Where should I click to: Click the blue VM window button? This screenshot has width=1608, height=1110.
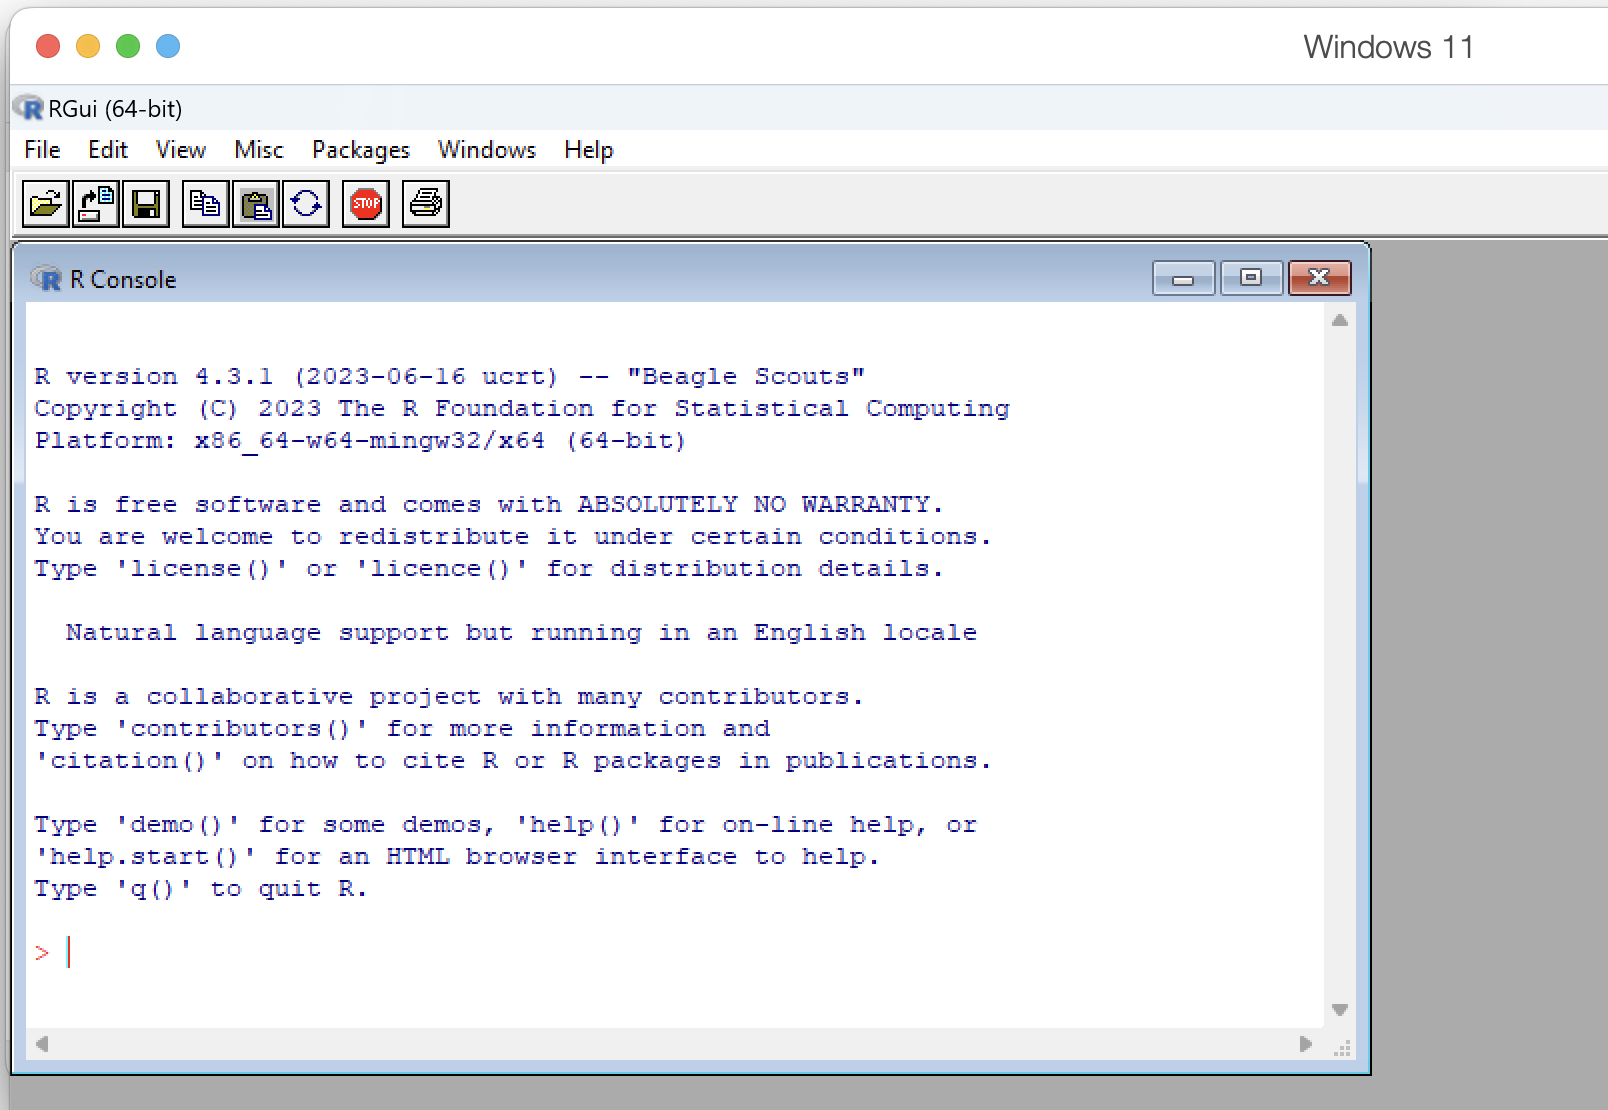(168, 46)
